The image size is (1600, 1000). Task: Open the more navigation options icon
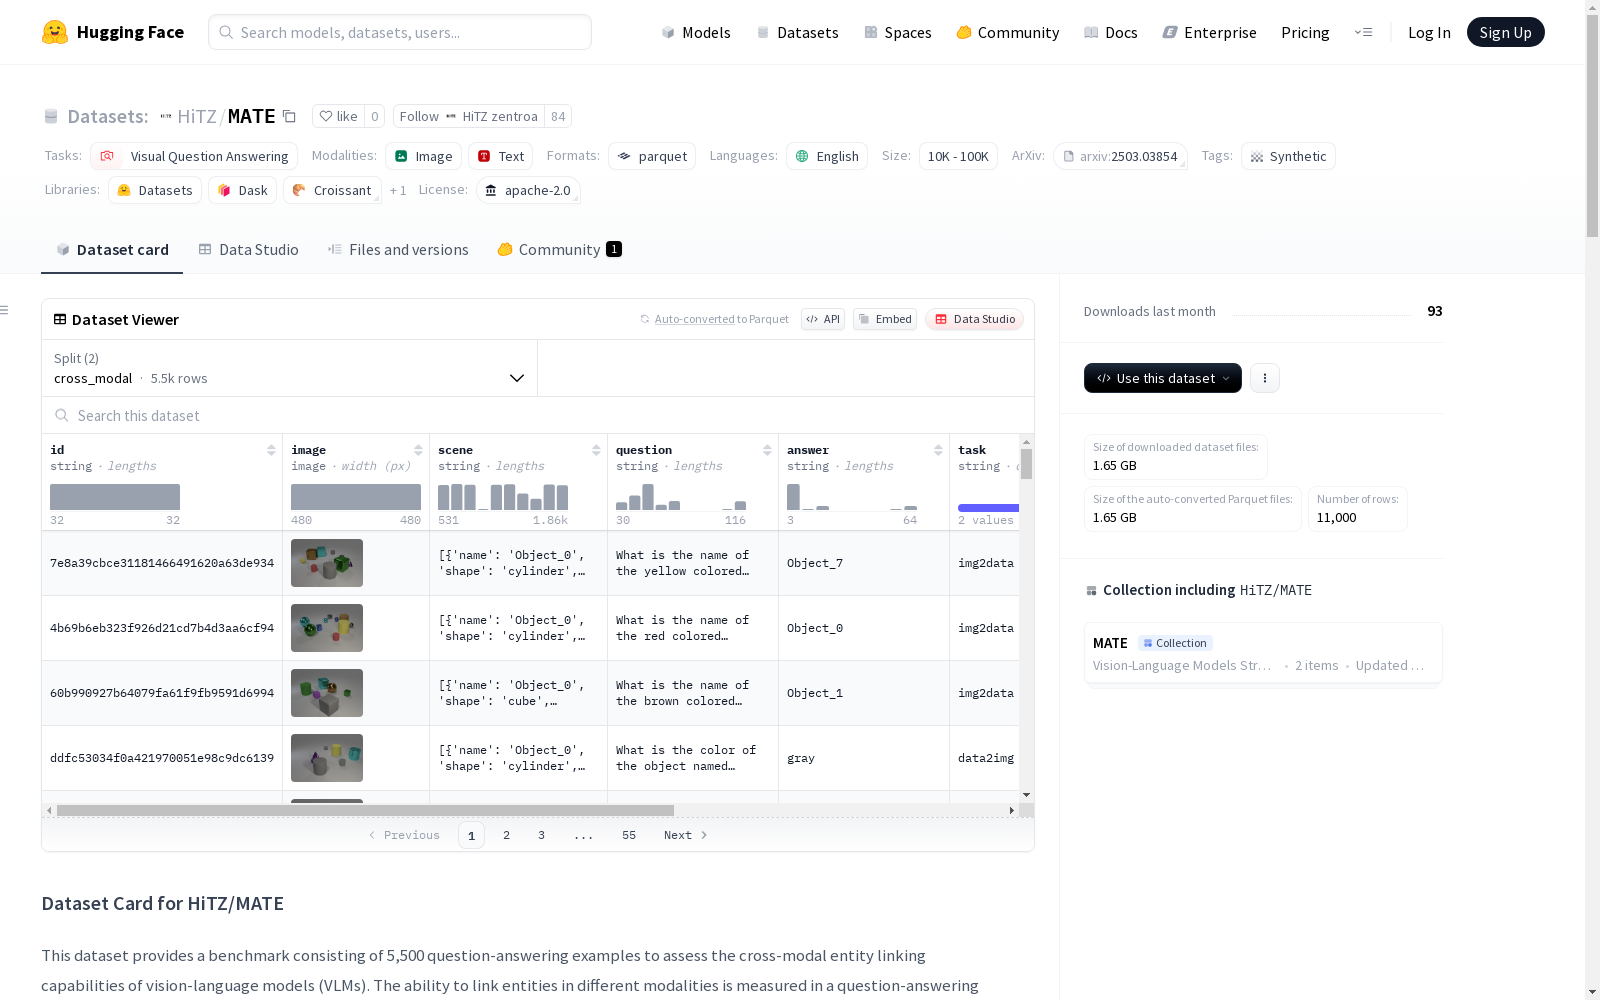coord(1363,32)
